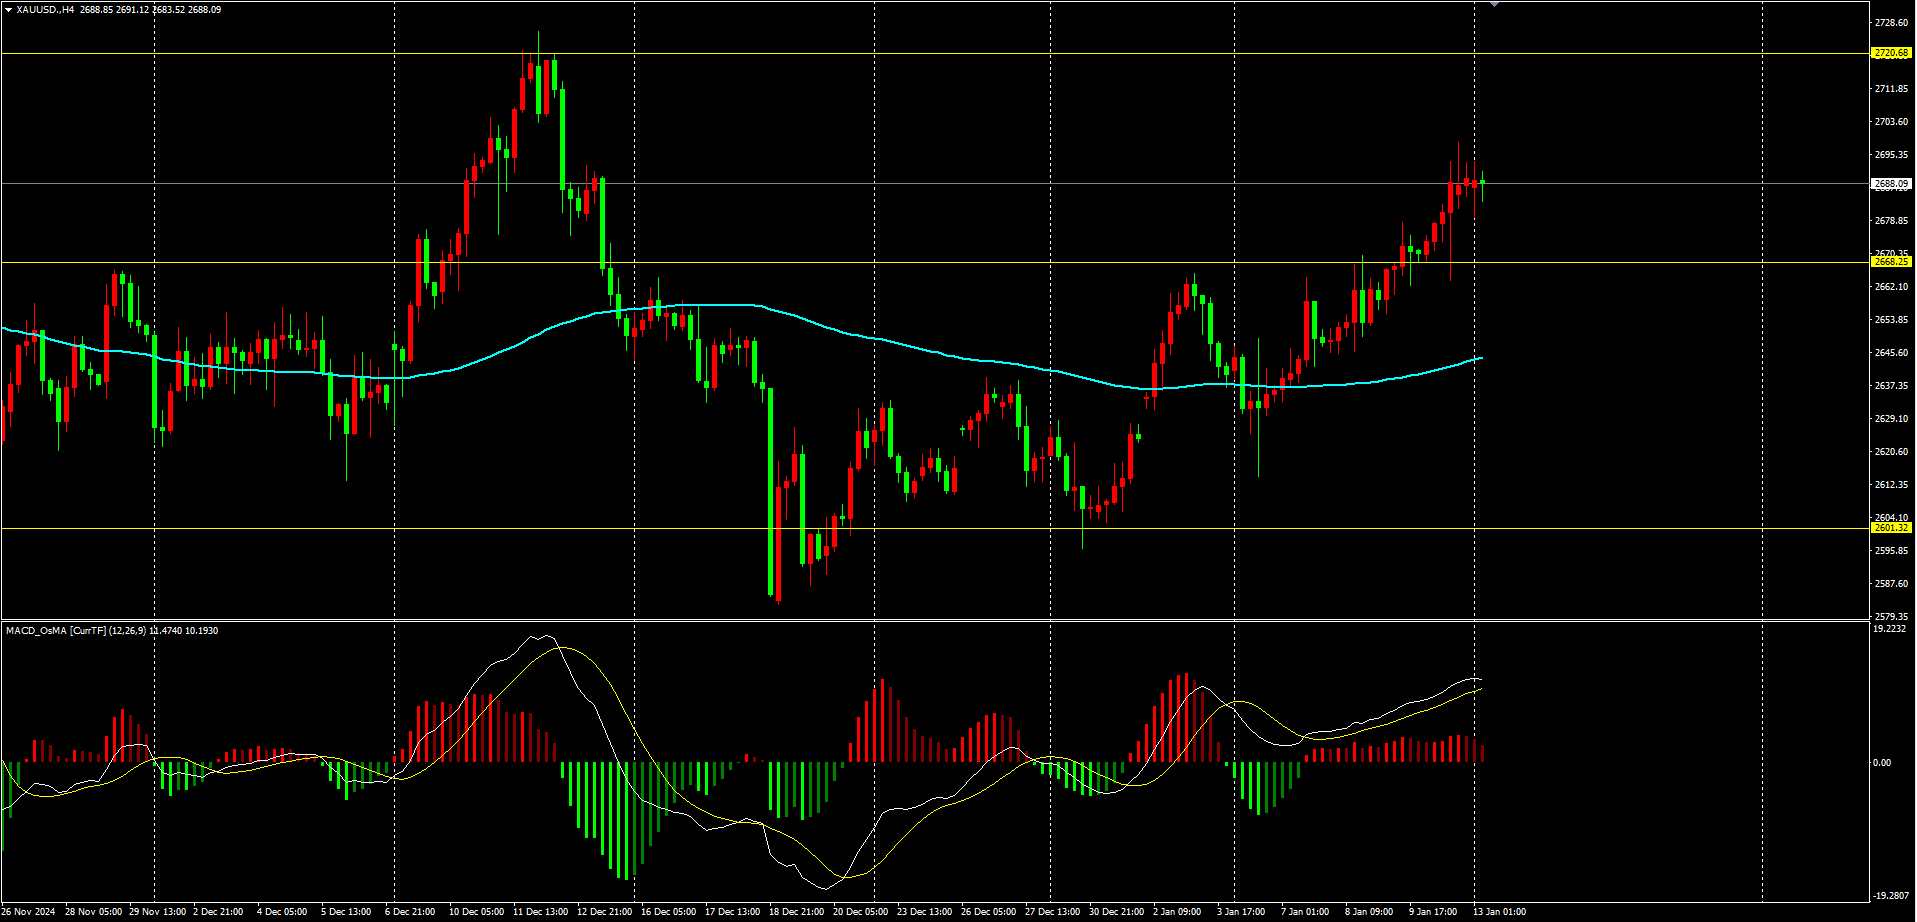Click the 5 Dec 13:00 time label
Screen dimensions: 1917x922
tap(346, 912)
